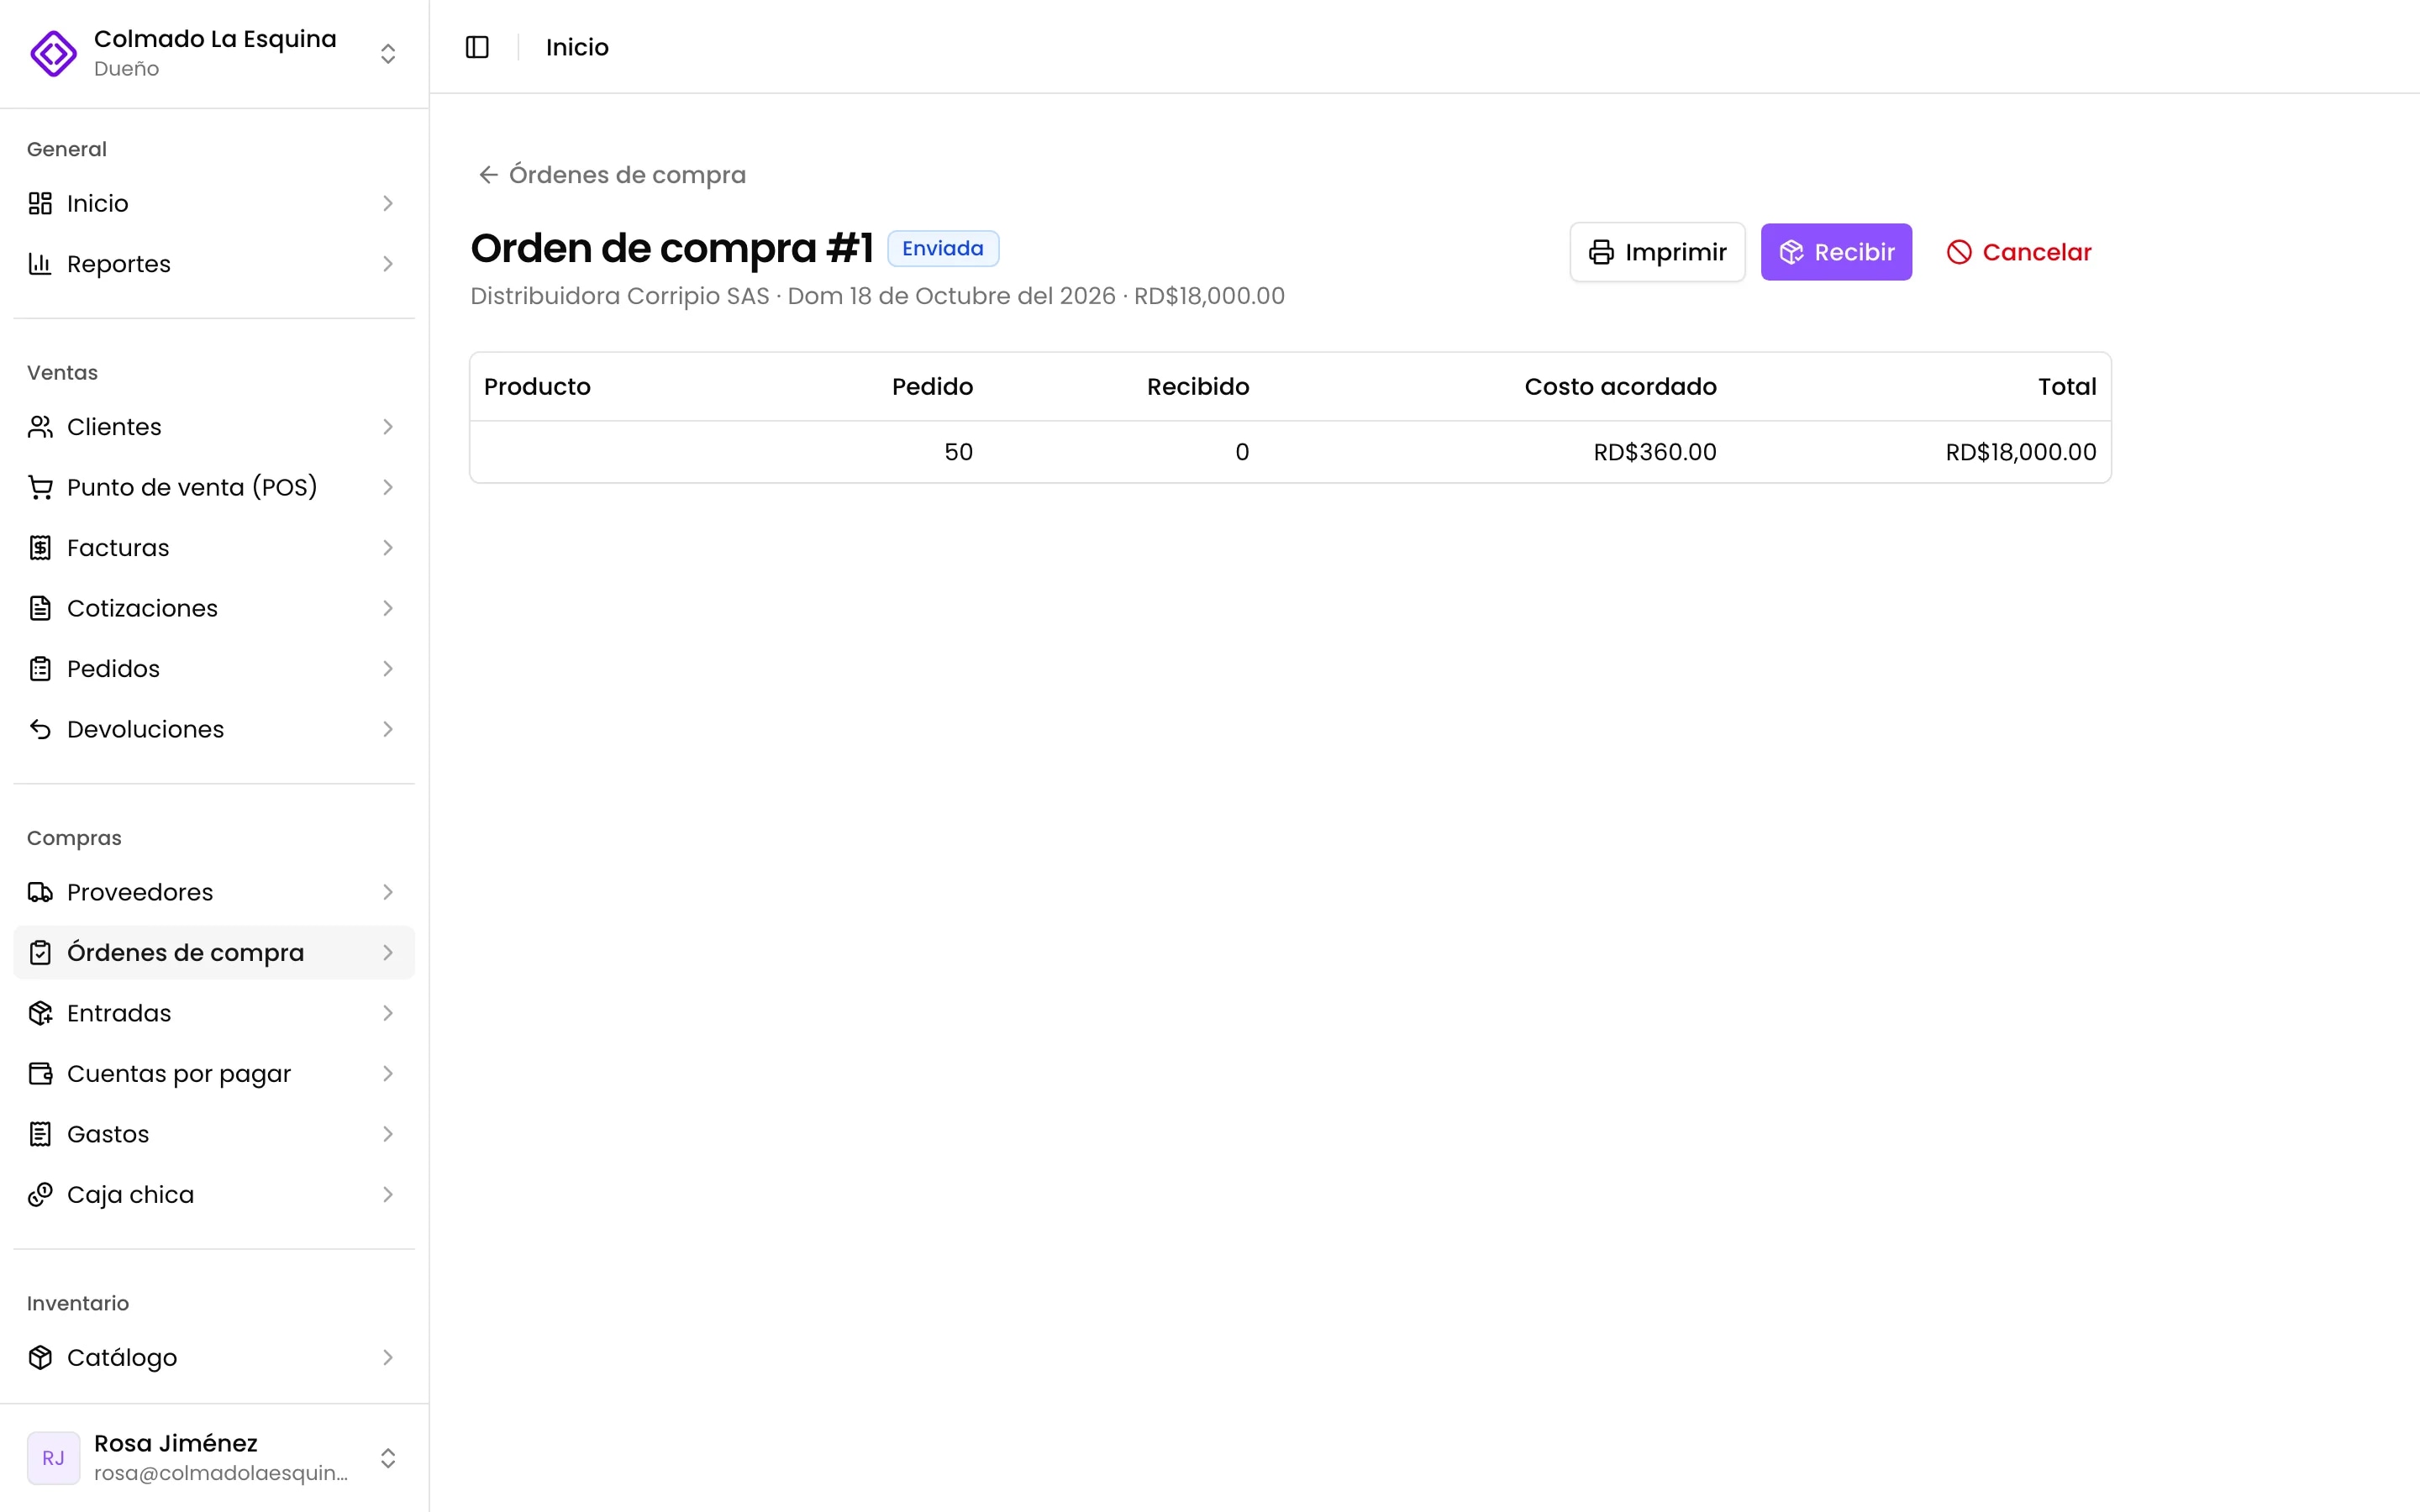
Task: Expand the Clientes chevron
Action: click(388, 427)
